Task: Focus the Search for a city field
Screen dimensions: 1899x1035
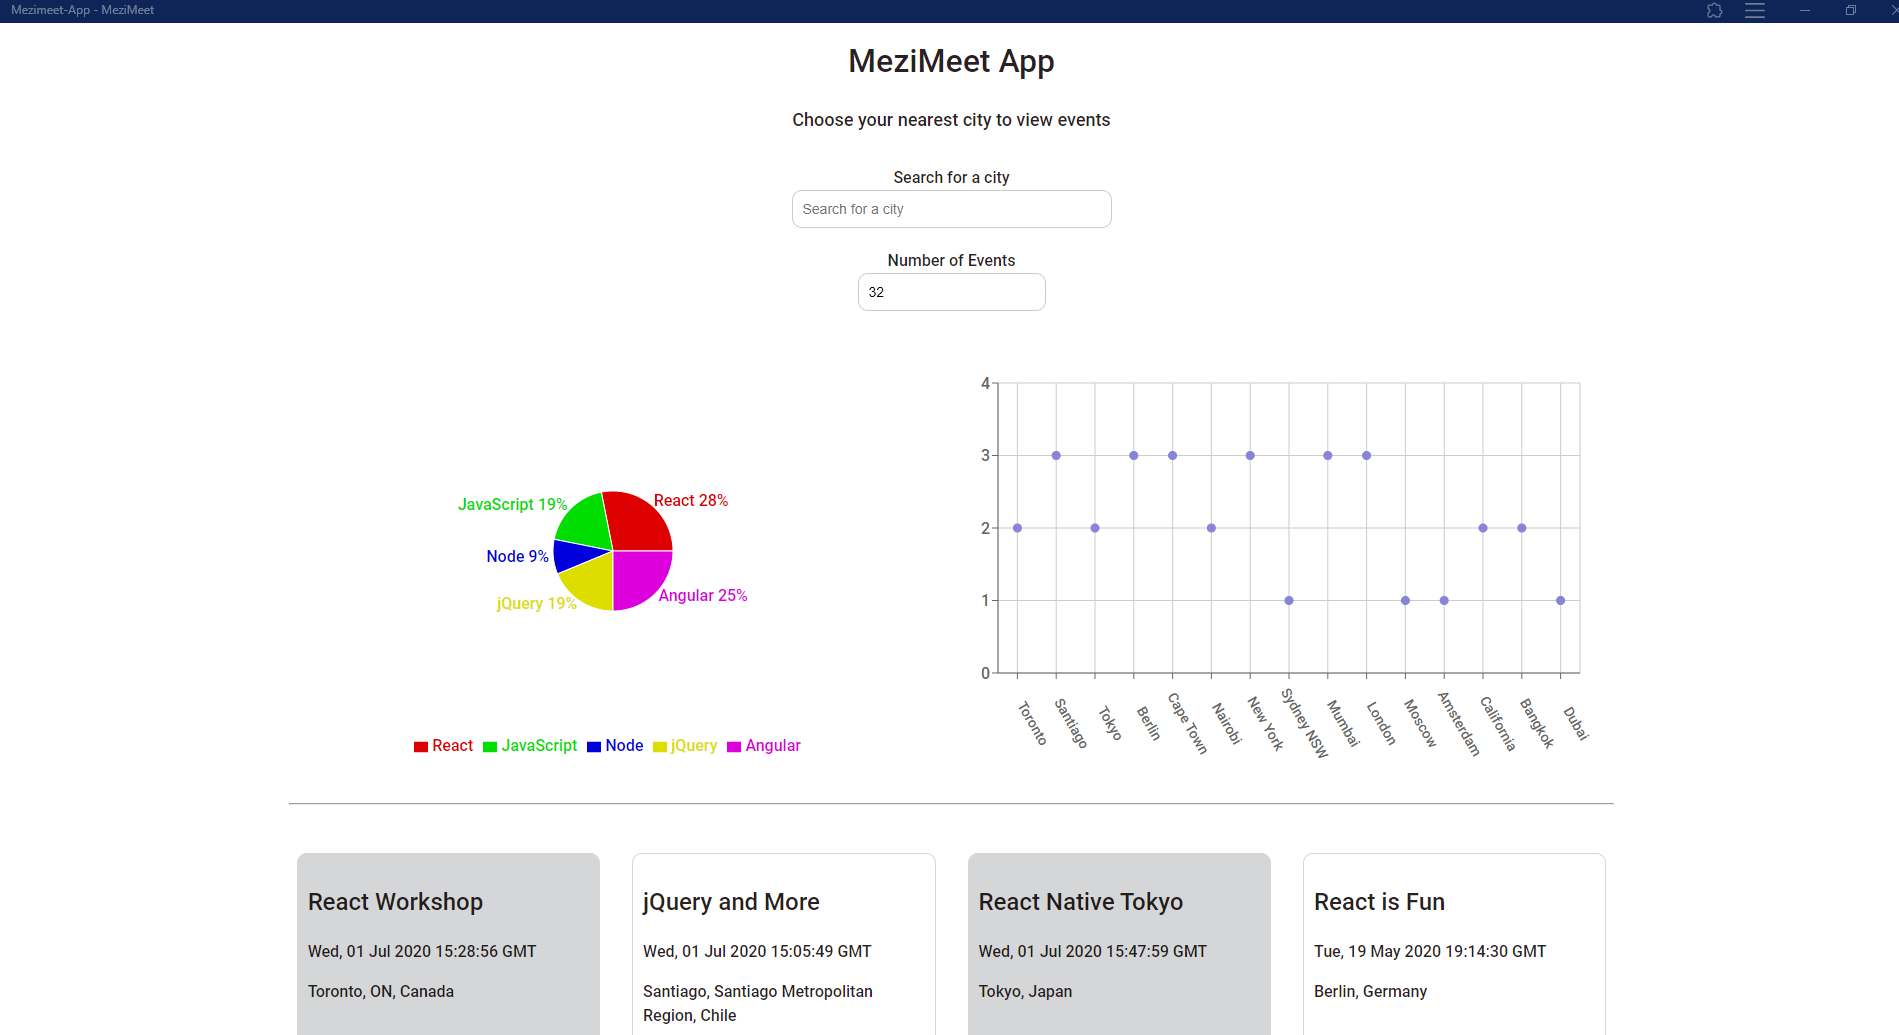Action: pyautogui.click(x=951, y=209)
